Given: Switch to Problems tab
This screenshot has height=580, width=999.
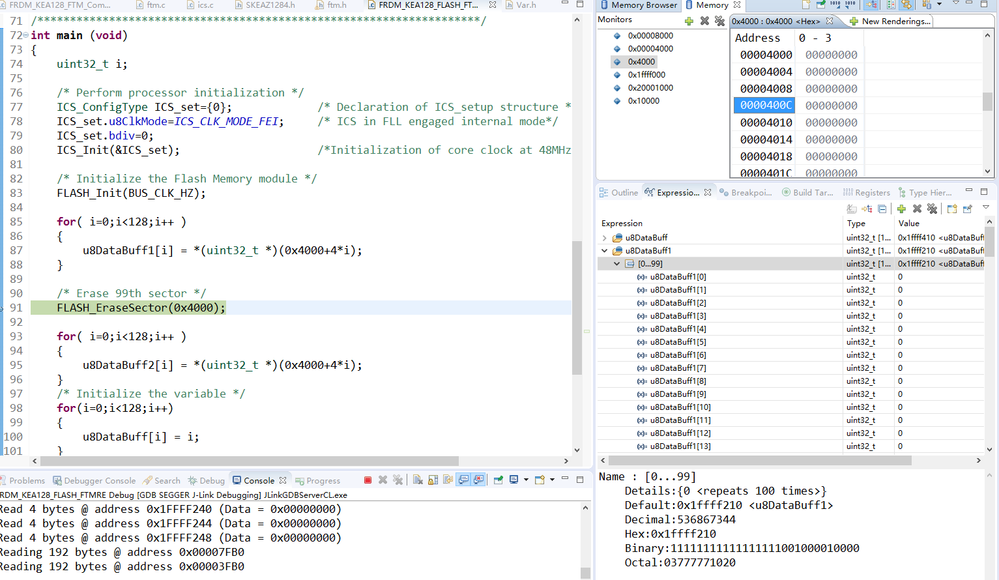Looking at the screenshot, I should pyautogui.click(x=22, y=481).
